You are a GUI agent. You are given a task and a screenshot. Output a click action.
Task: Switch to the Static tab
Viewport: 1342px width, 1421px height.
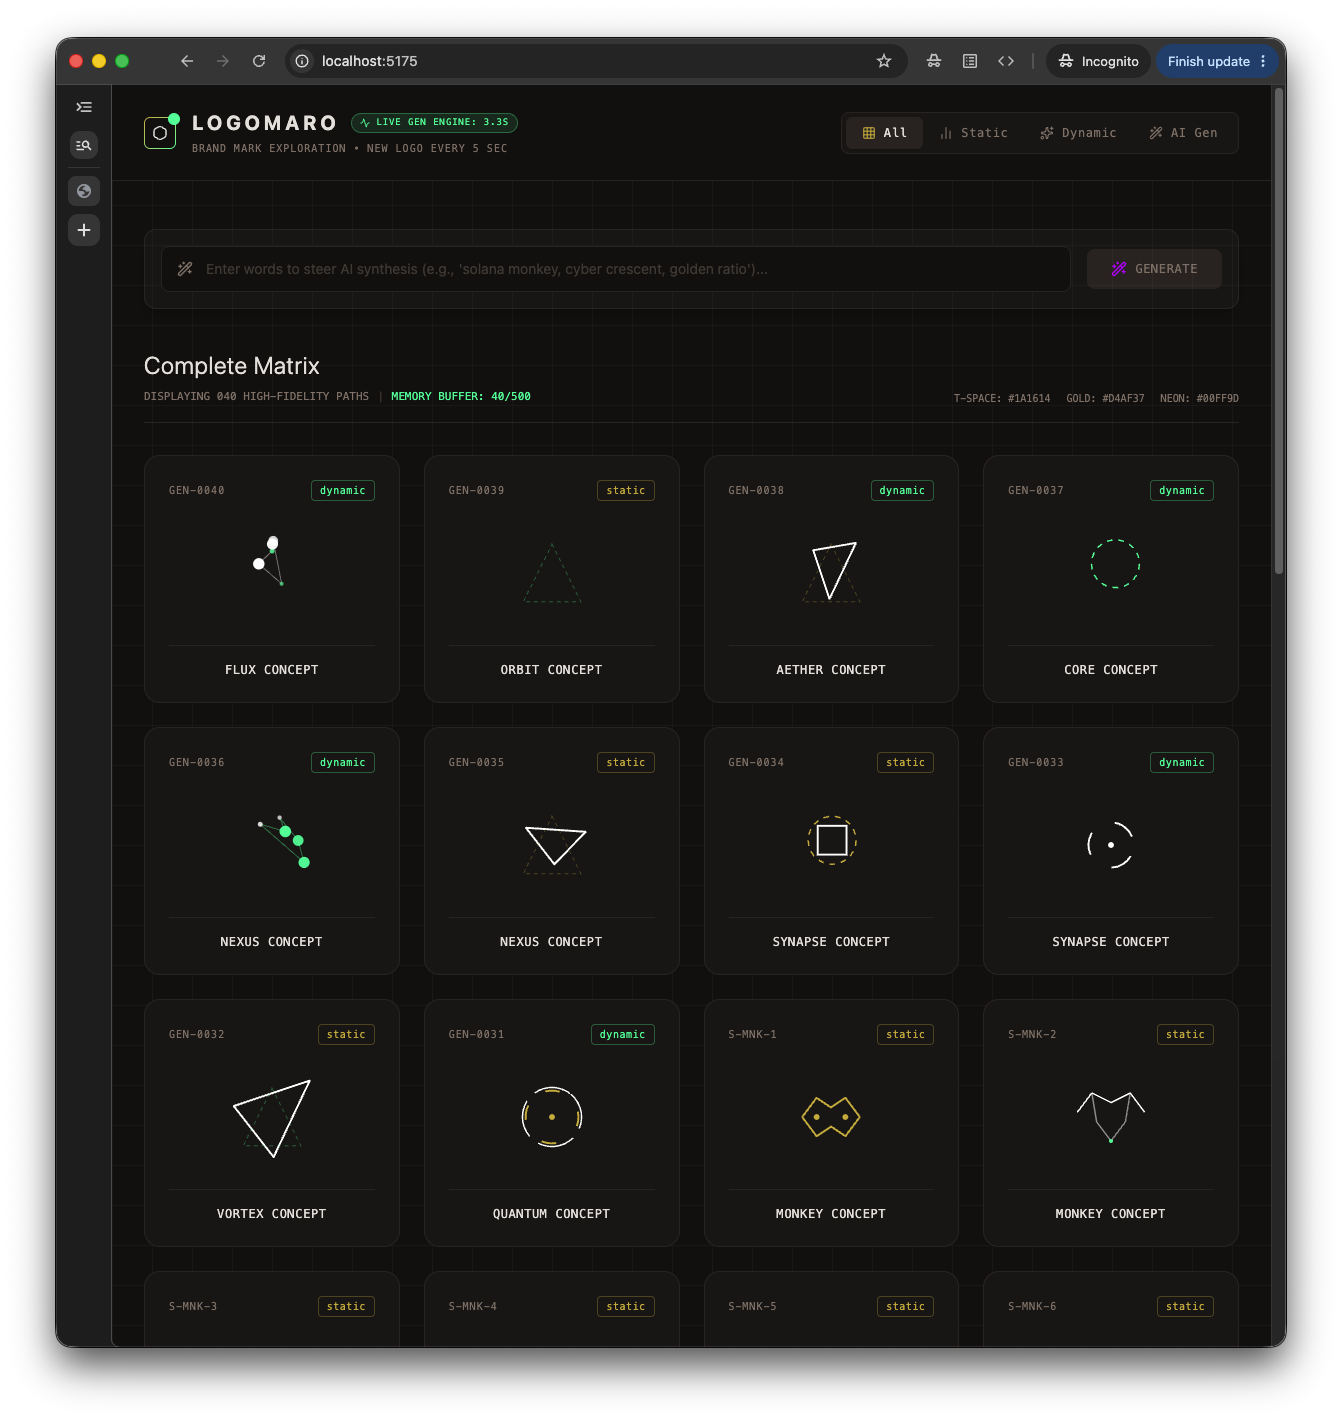[974, 133]
